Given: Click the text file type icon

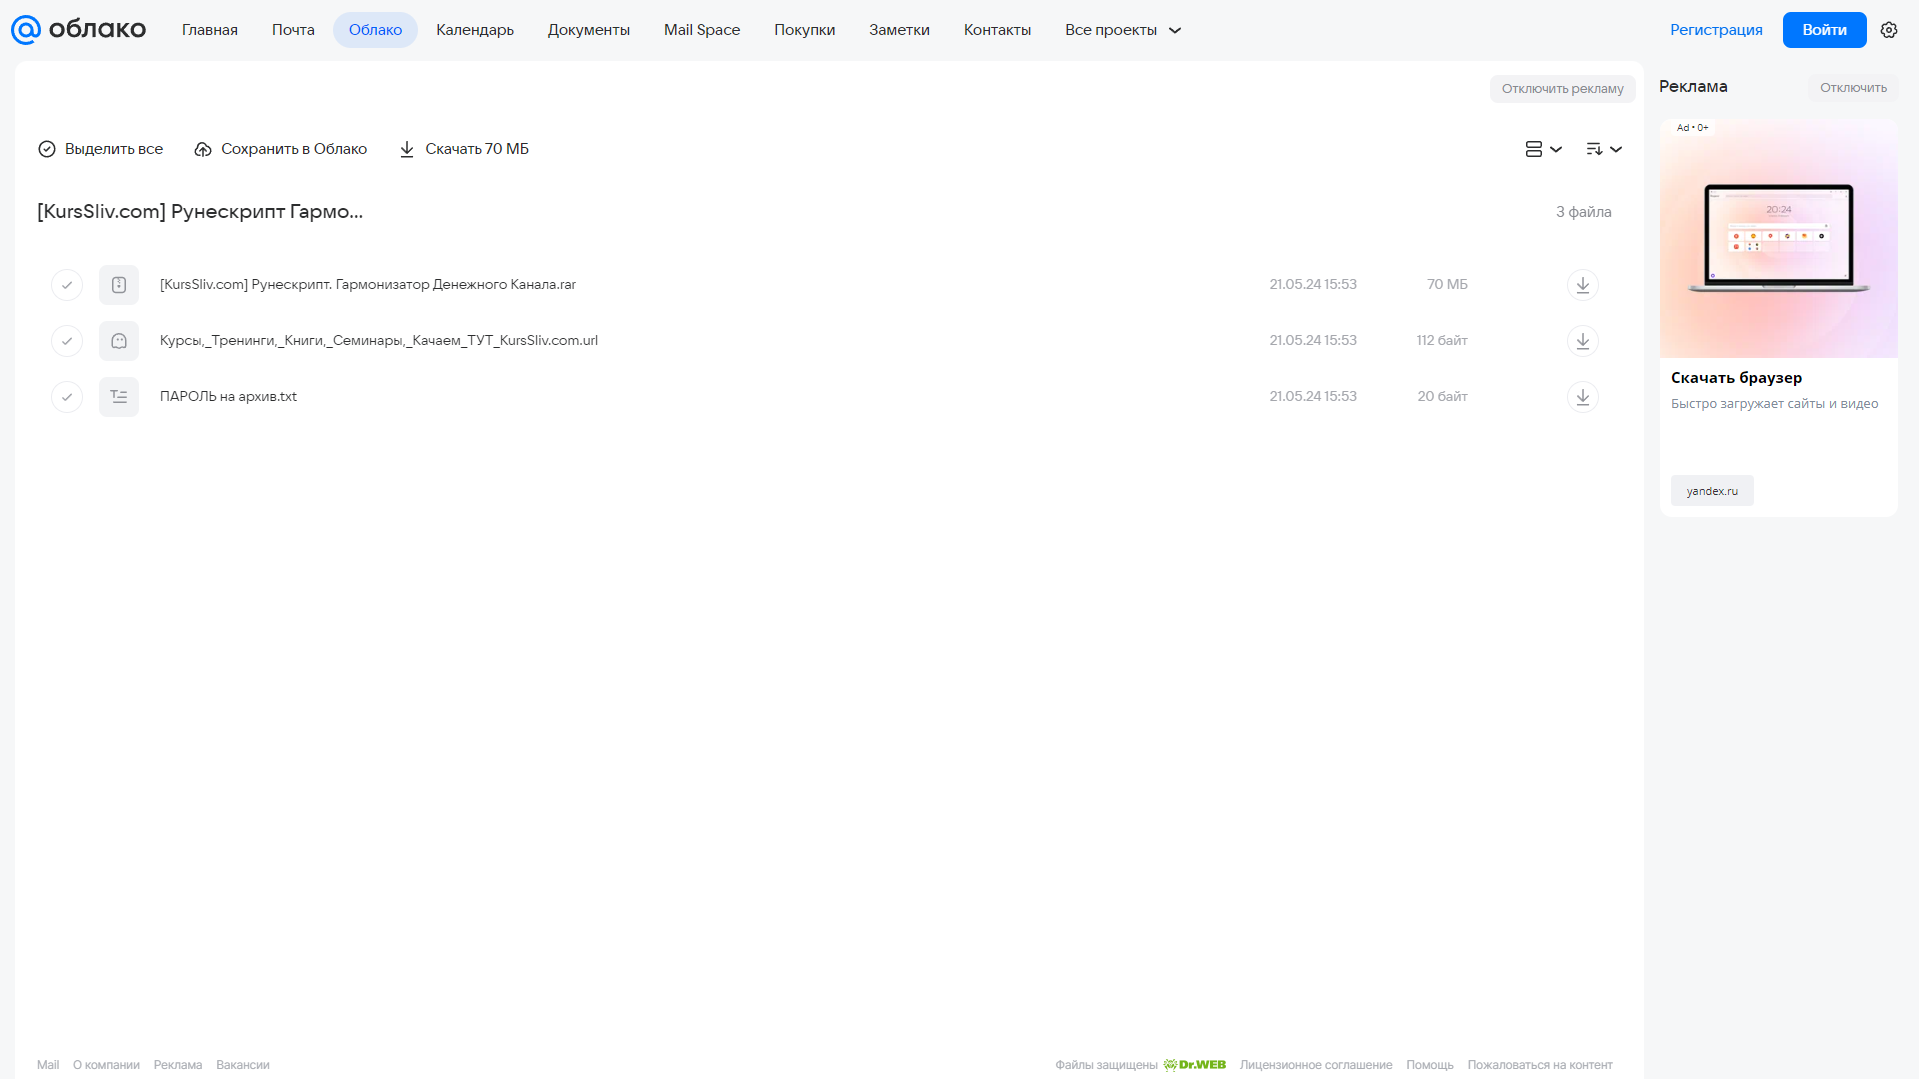Looking at the screenshot, I should click(119, 397).
